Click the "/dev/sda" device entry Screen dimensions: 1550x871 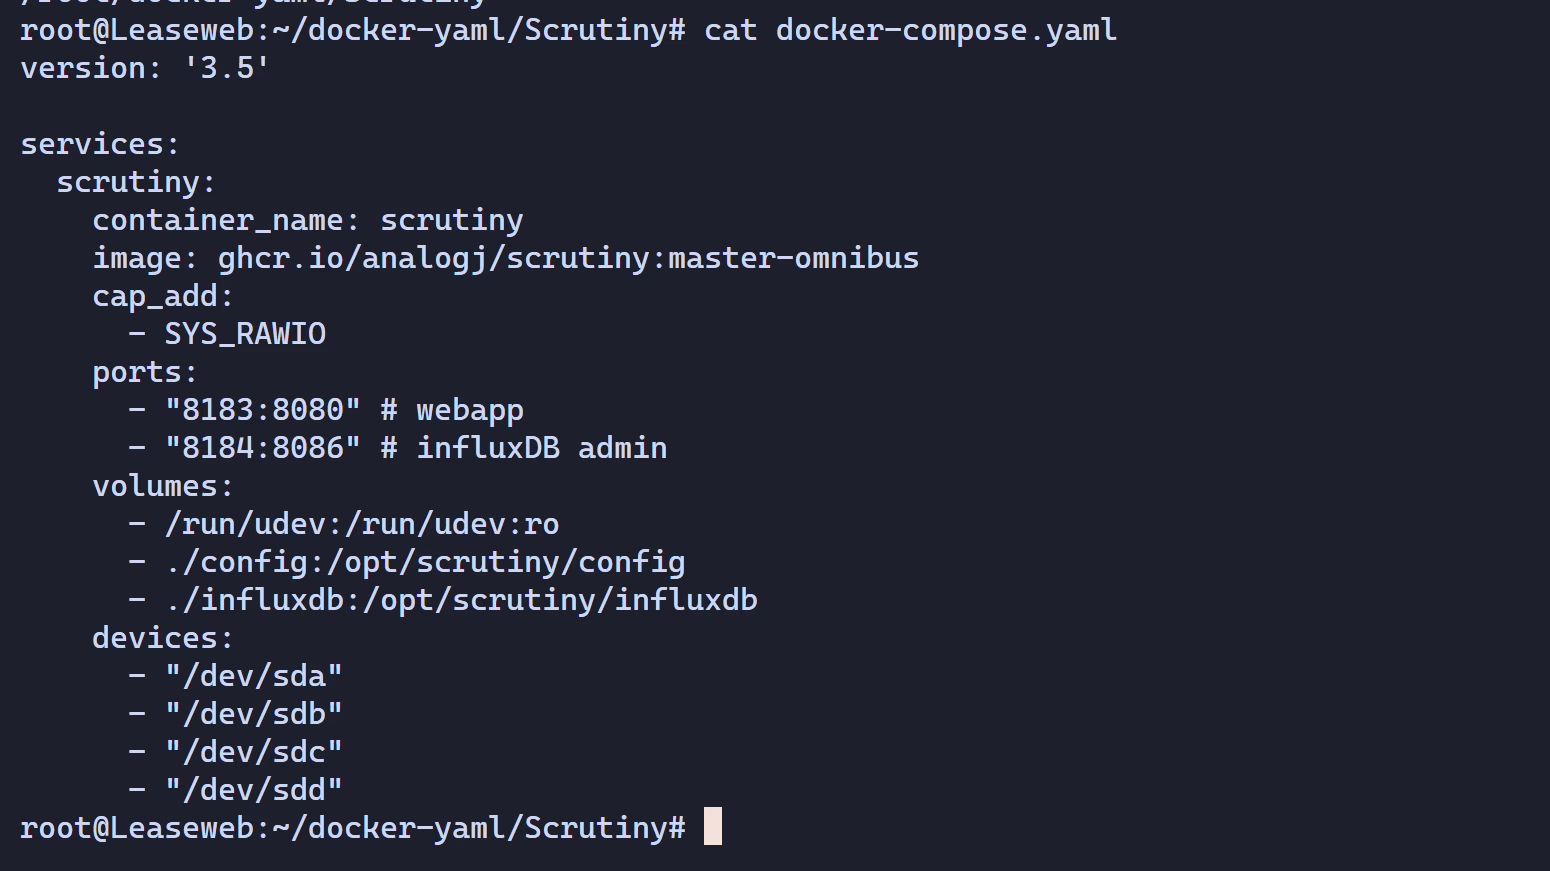click(x=254, y=676)
